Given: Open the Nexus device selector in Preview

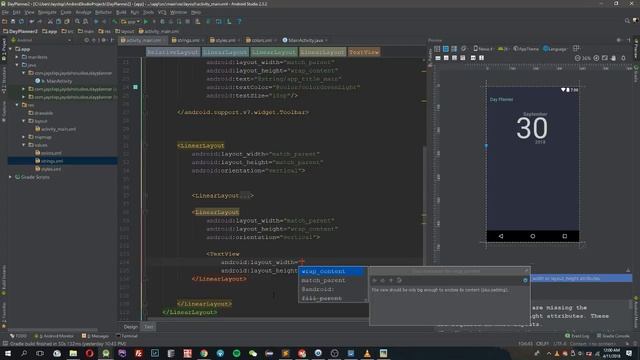Looking at the screenshot, I should (483, 49).
